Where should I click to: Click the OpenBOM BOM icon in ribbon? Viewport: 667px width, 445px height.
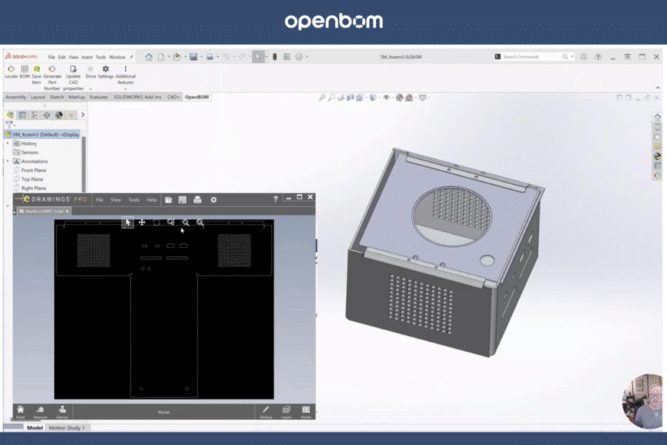(23, 70)
